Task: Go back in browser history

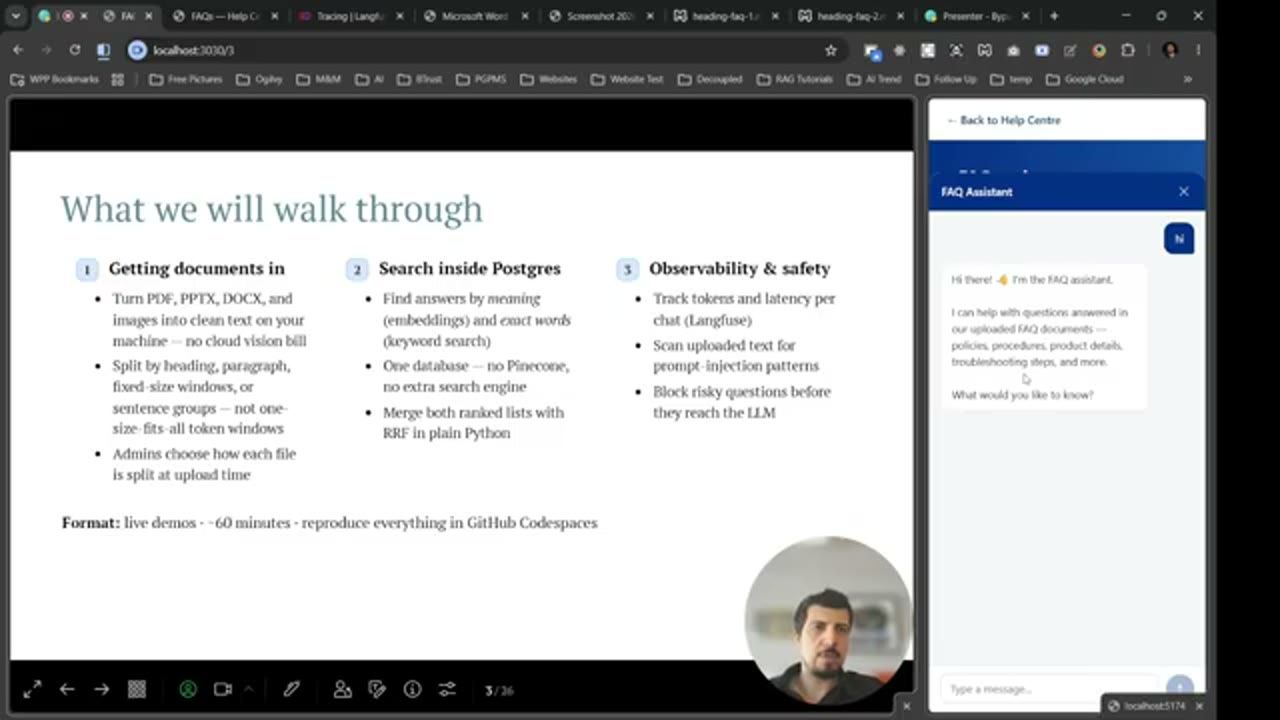Action: [18, 50]
